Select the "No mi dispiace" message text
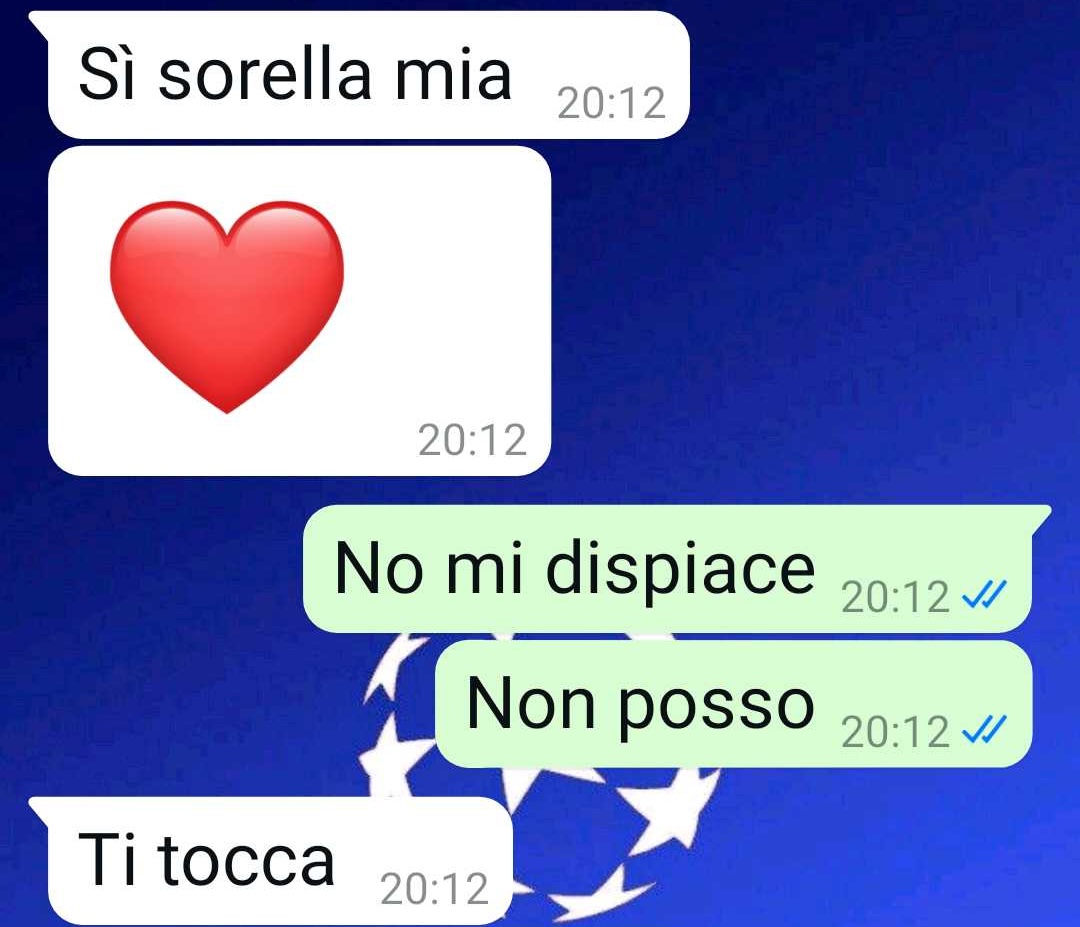The width and height of the screenshot is (1080, 927). click(x=574, y=569)
